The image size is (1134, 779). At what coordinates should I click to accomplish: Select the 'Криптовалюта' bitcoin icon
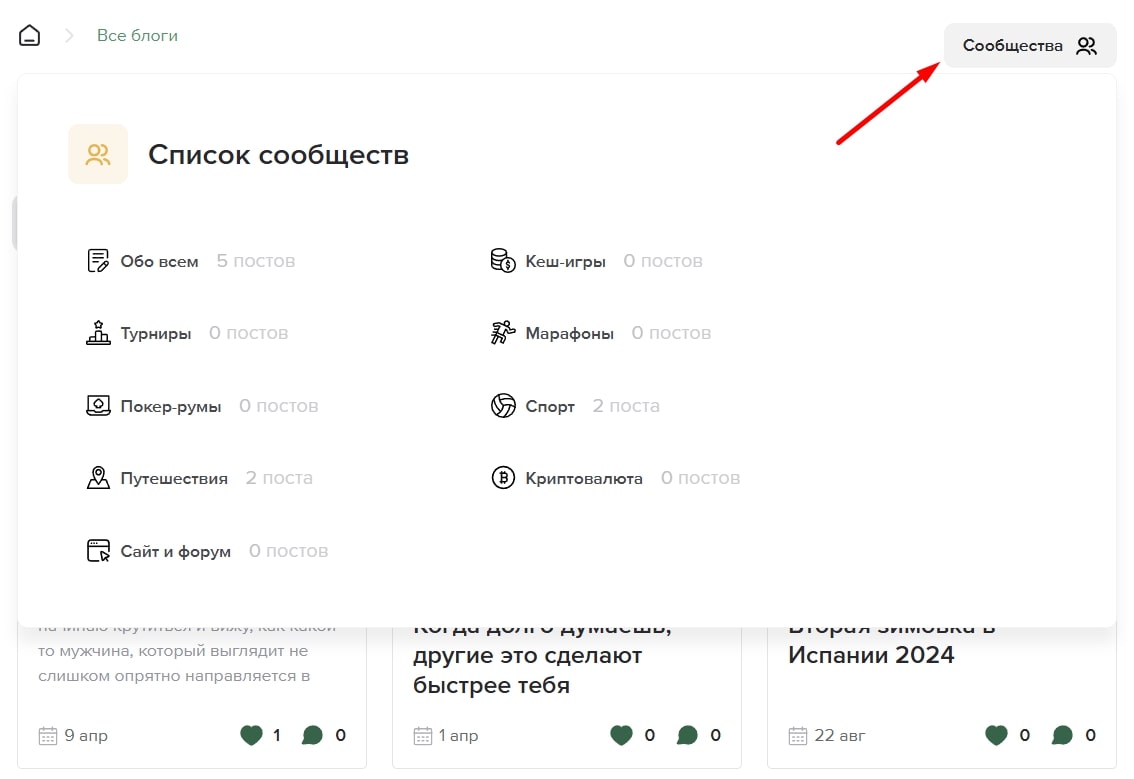click(504, 476)
